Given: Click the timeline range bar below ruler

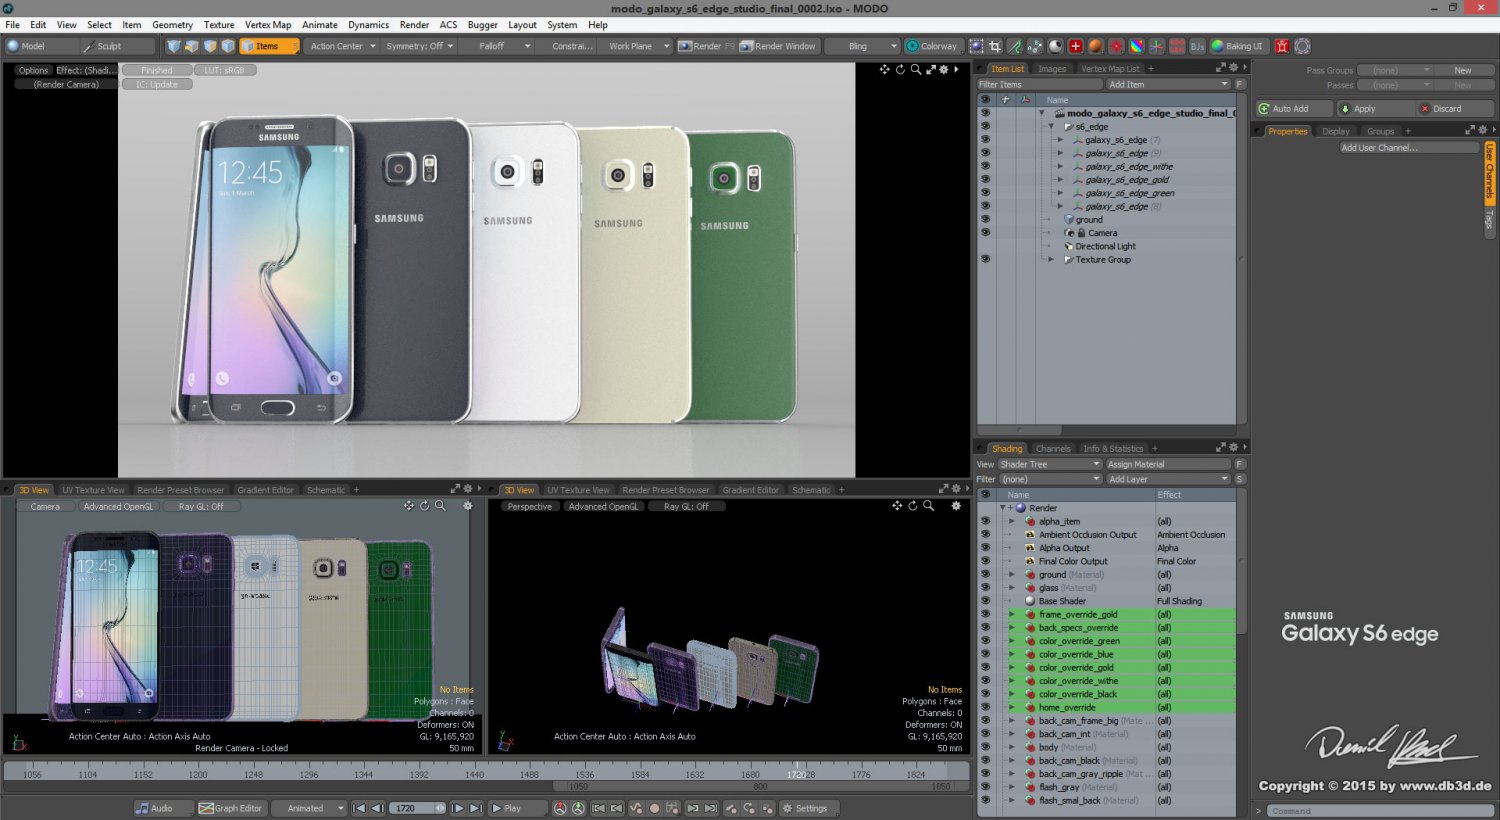Looking at the screenshot, I should [760, 787].
